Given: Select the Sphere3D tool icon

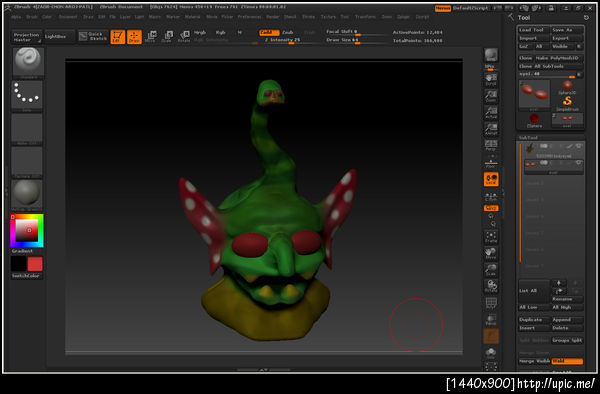Looking at the screenshot, I should pos(567,87).
